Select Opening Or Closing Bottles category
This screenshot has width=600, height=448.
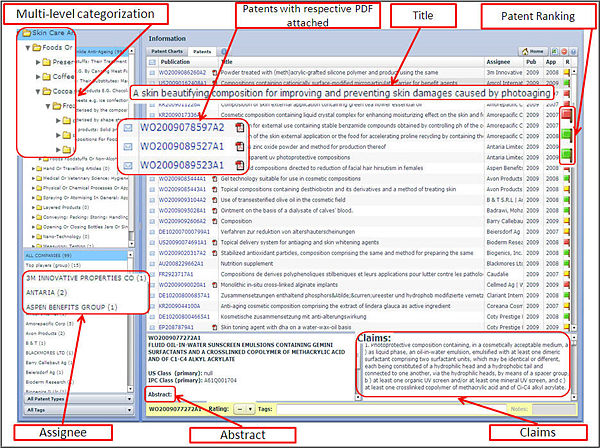[x=85, y=227]
